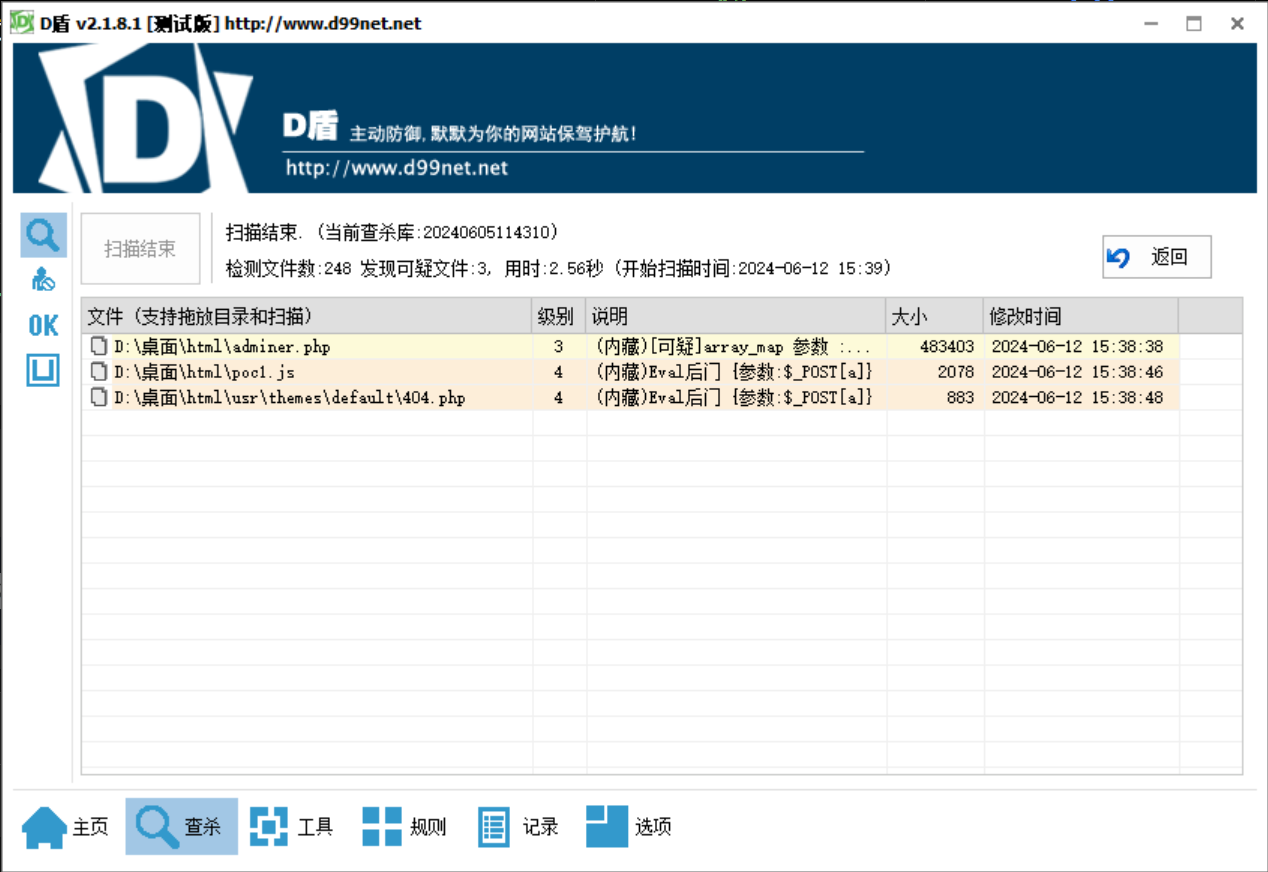Screen dimensions: 1268x872
Task: Click the banner slogan 主动防御 text
Action: (x=493, y=133)
